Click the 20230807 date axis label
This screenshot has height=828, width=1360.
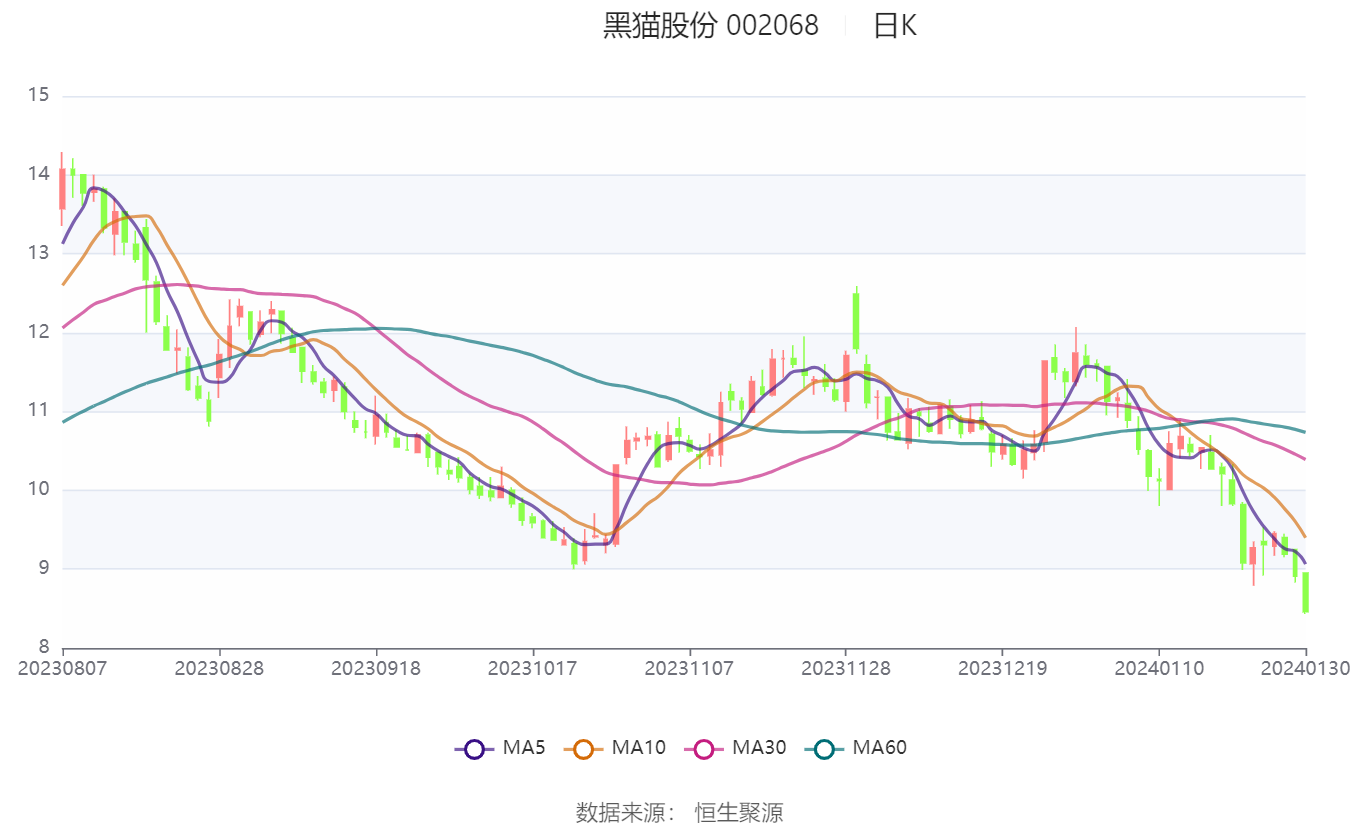tap(63, 668)
